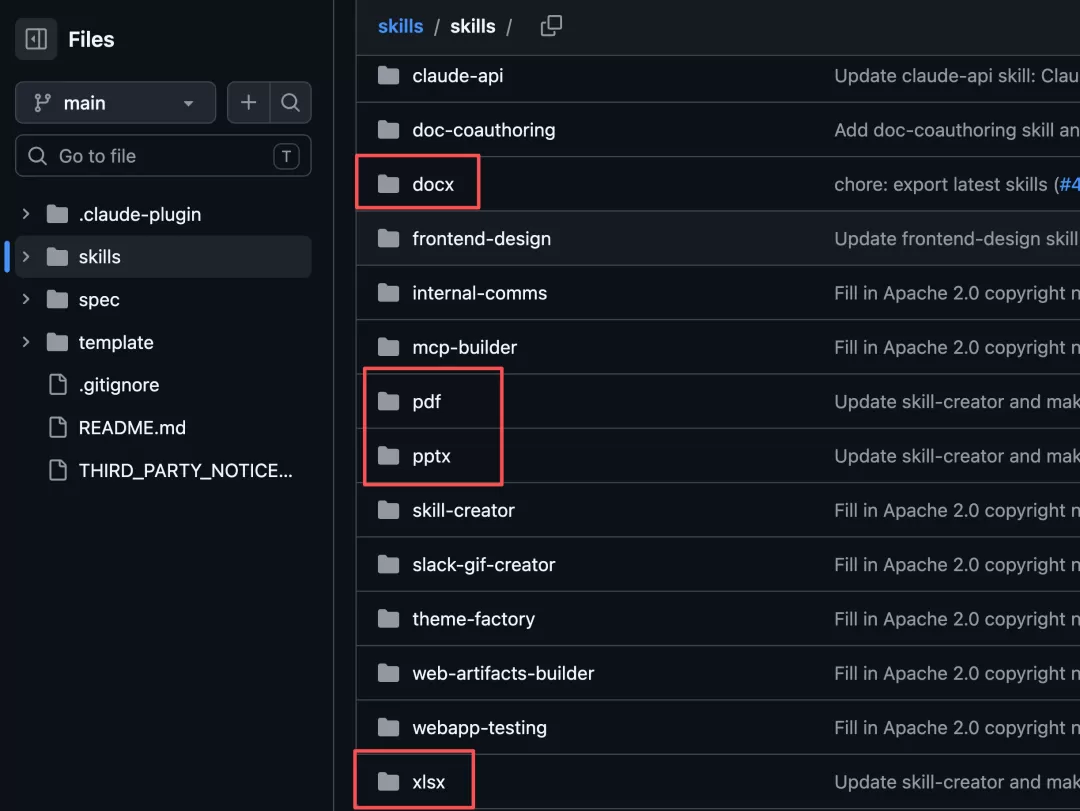This screenshot has width=1080, height=811.
Task: Click folder icon beside pptx
Action: coord(388,456)
